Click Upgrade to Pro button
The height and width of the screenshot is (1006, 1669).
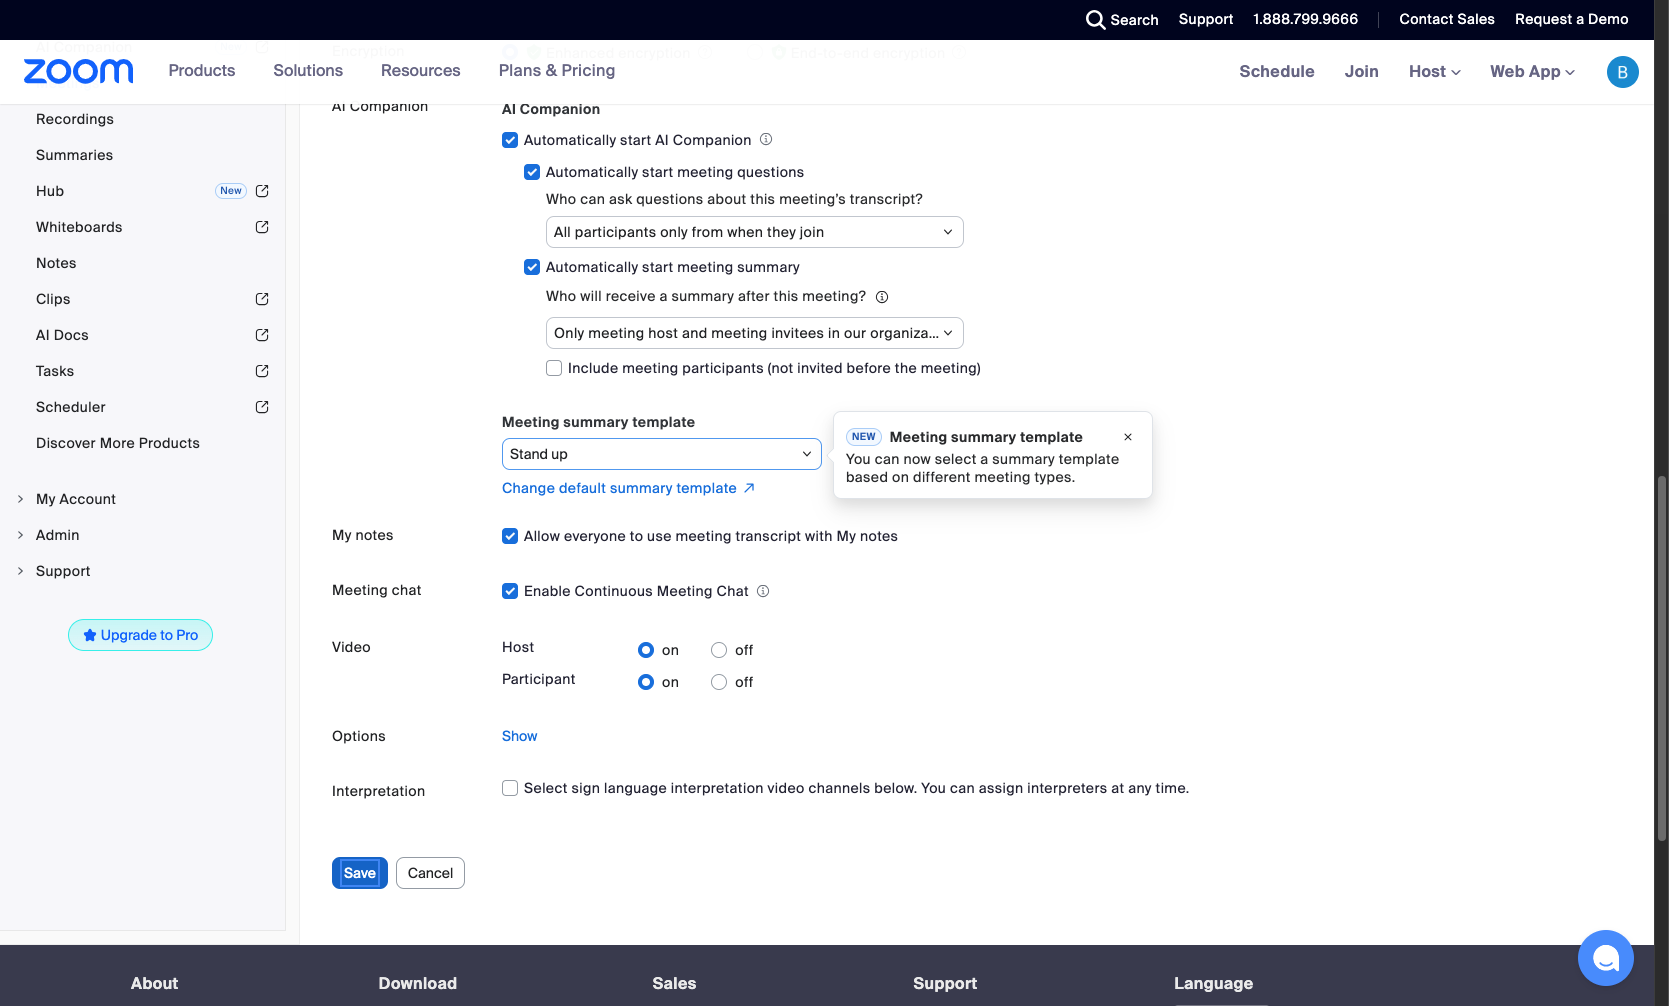point(140,635)
